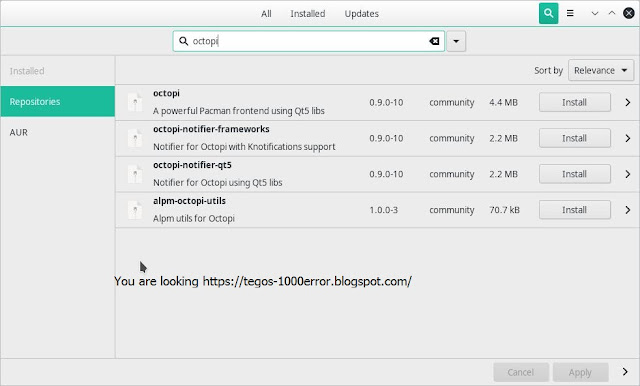
Task: Show details arrow for alpm-octopi-utils
Action: coord(628,210)
